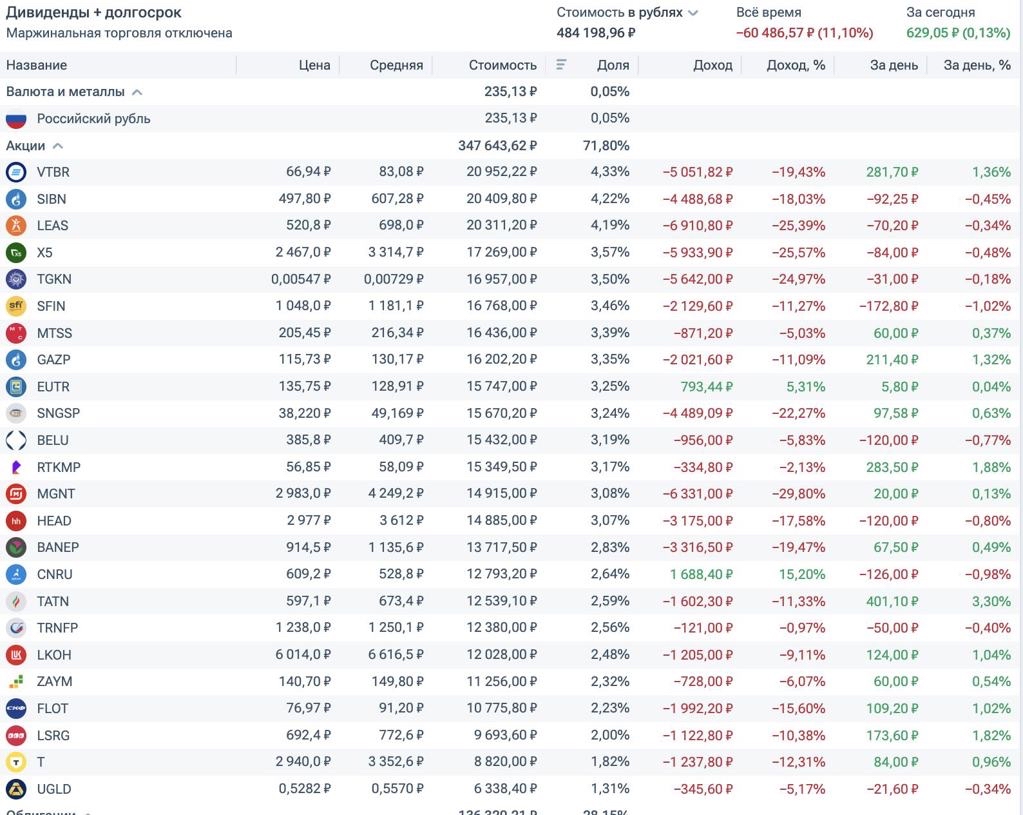Collapse the Акции section
The width and height of the screenshot is (1023, 815).
pos(57,146)
